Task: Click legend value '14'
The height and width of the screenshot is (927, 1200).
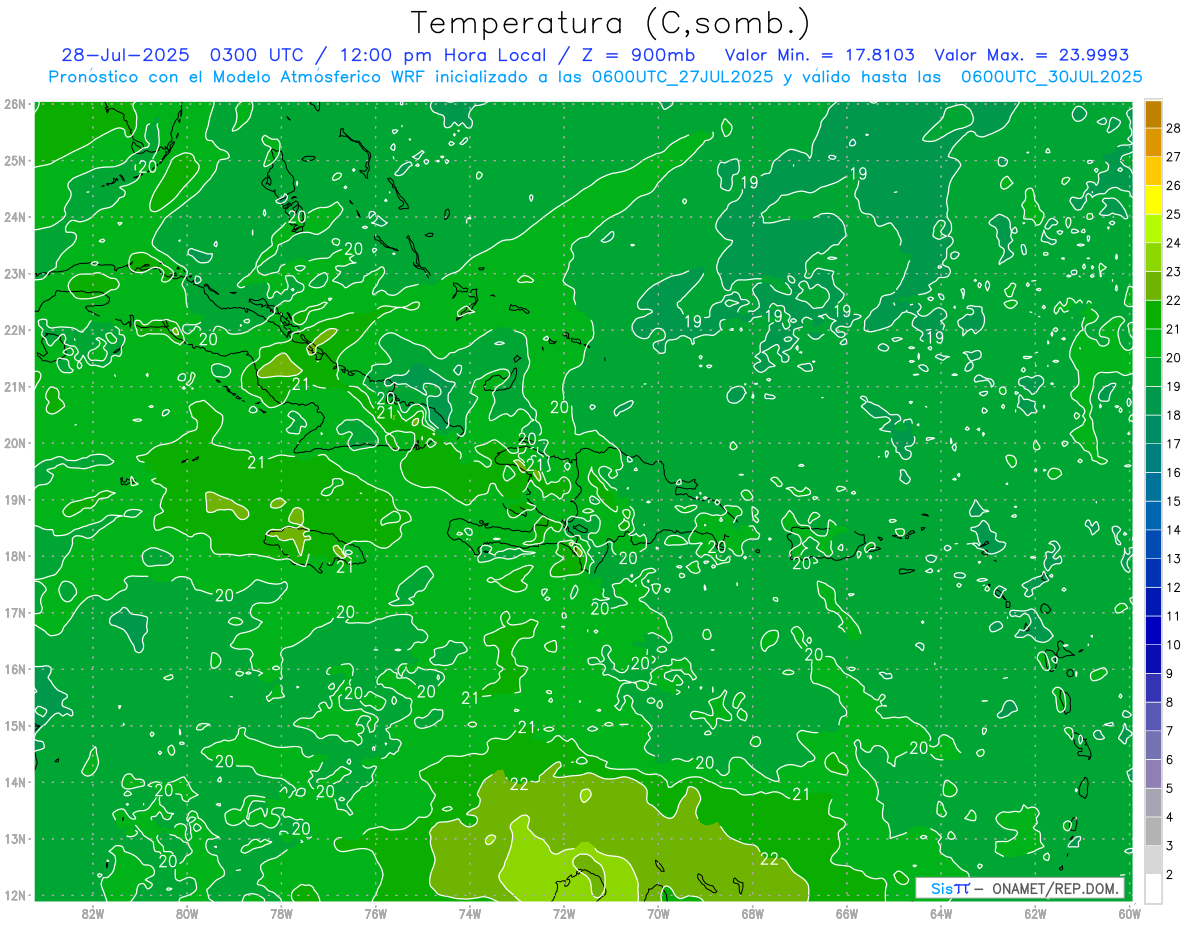Action: click(1173, 530)
